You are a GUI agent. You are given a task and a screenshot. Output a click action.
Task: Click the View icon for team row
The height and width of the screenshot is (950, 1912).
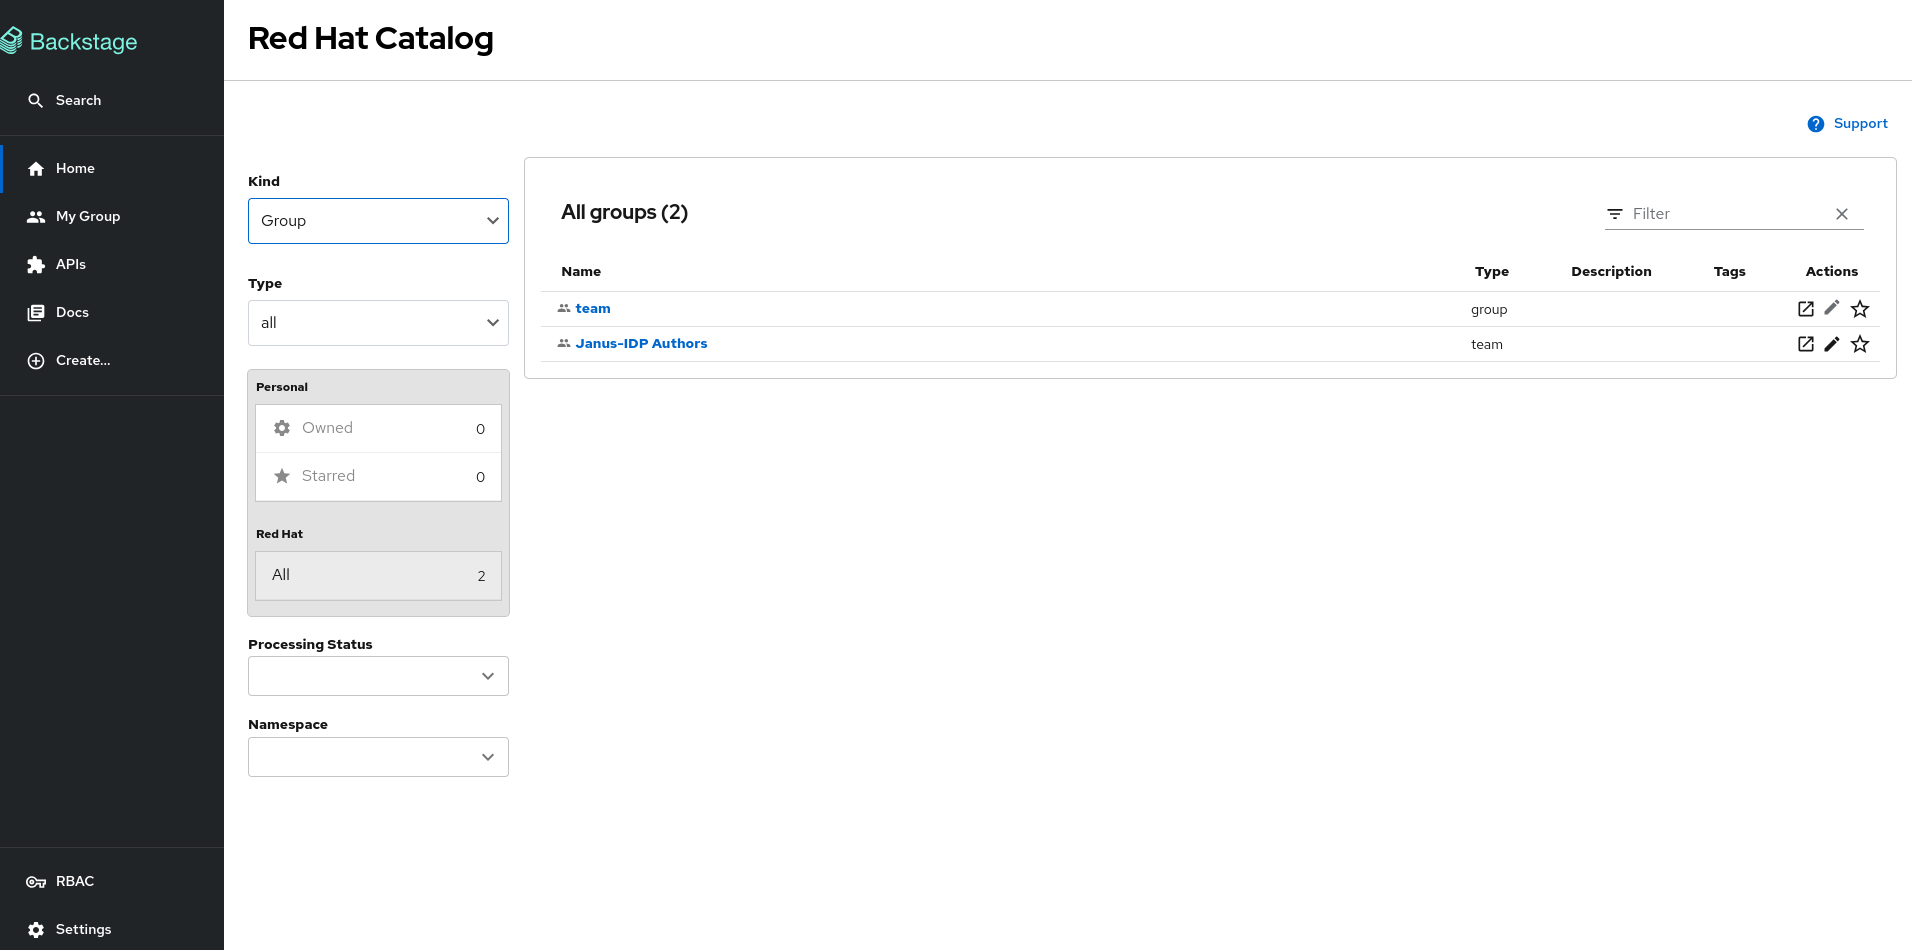1805,309
